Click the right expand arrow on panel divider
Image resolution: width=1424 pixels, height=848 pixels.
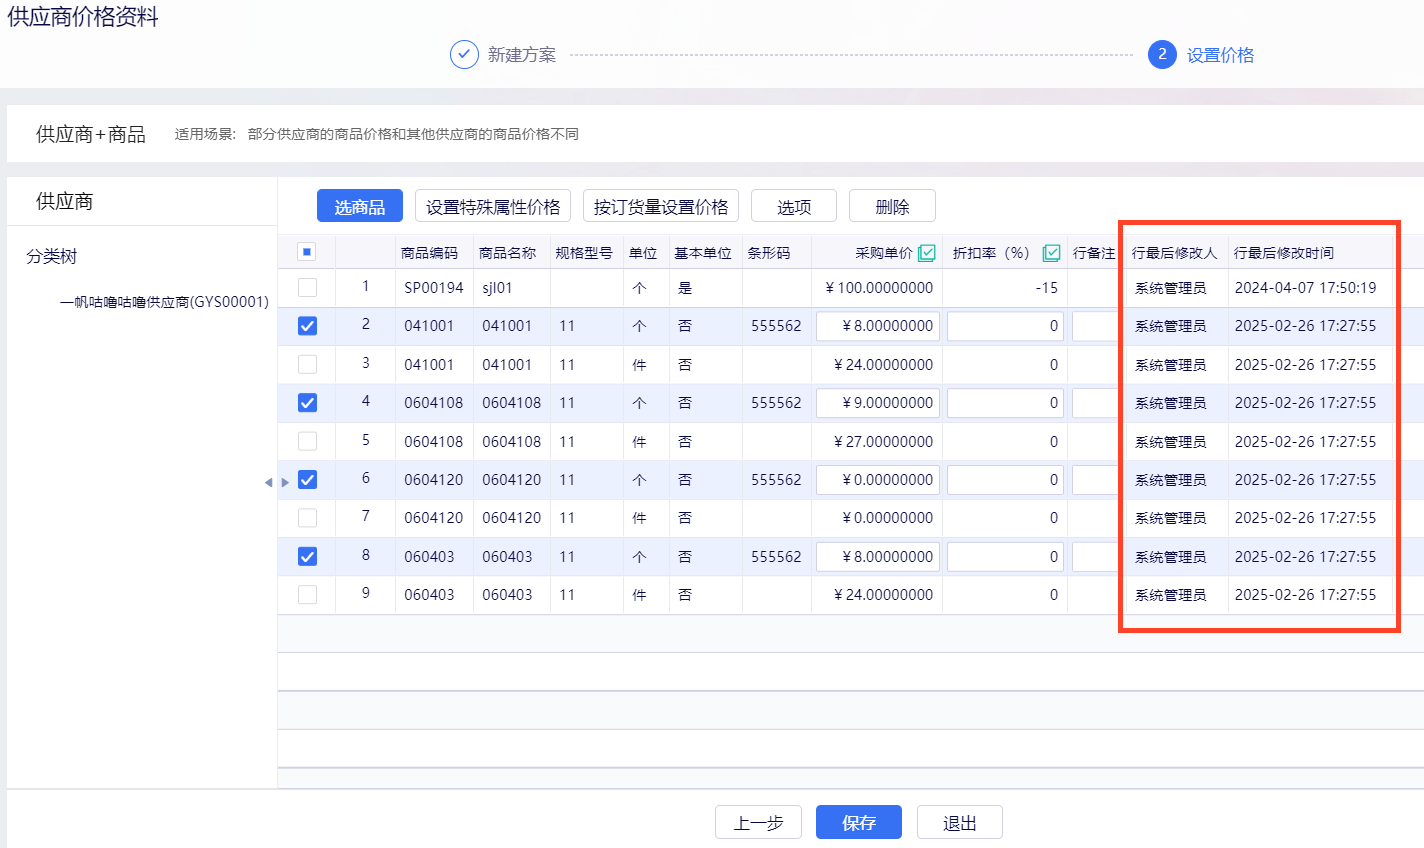pyautogui.click(x=285, y=482)
